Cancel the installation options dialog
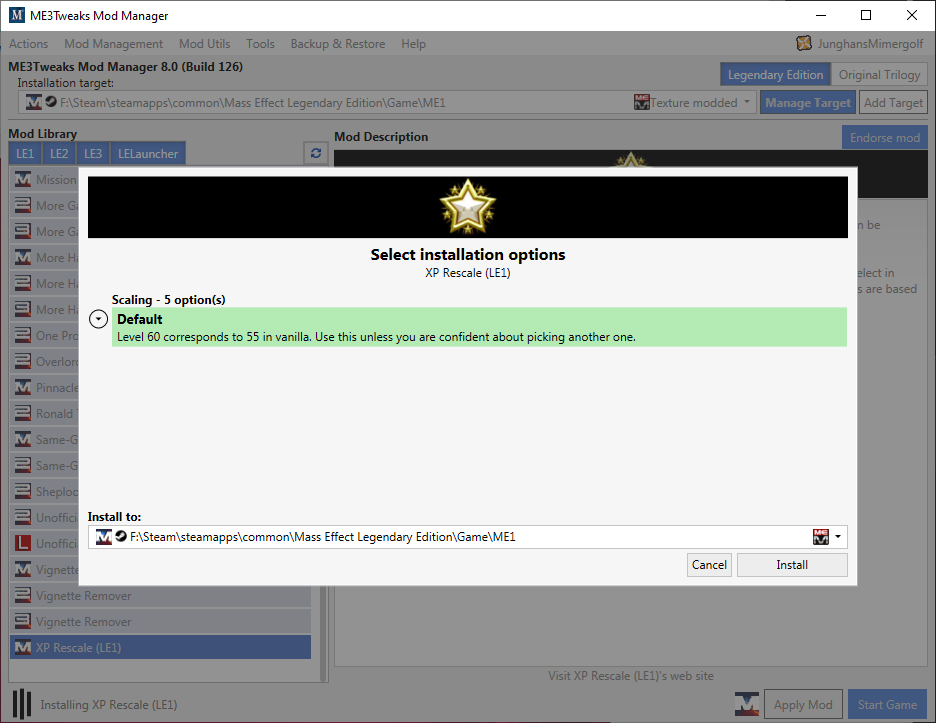The image size is (936, 723). 709,565
